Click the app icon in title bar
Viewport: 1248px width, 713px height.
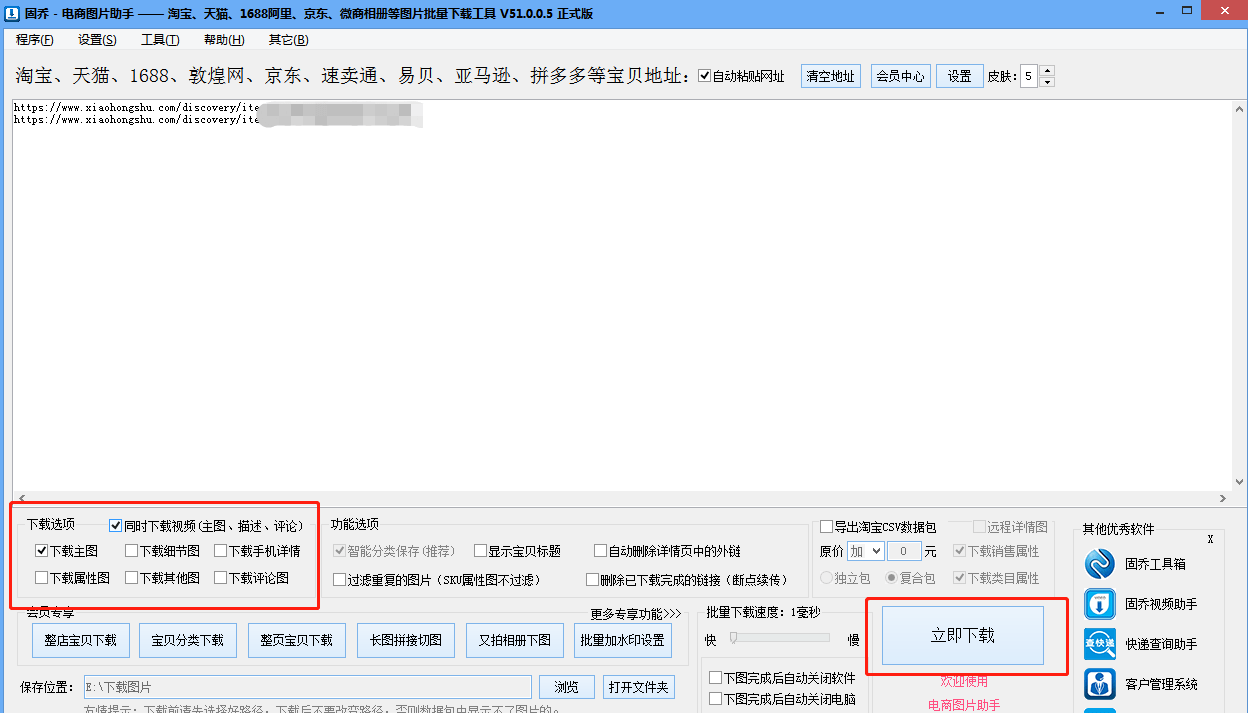pyautogui.click(x=11, y=13)
